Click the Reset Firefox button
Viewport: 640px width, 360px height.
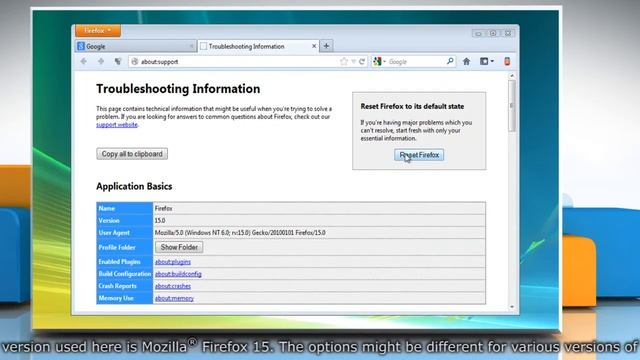419,155
